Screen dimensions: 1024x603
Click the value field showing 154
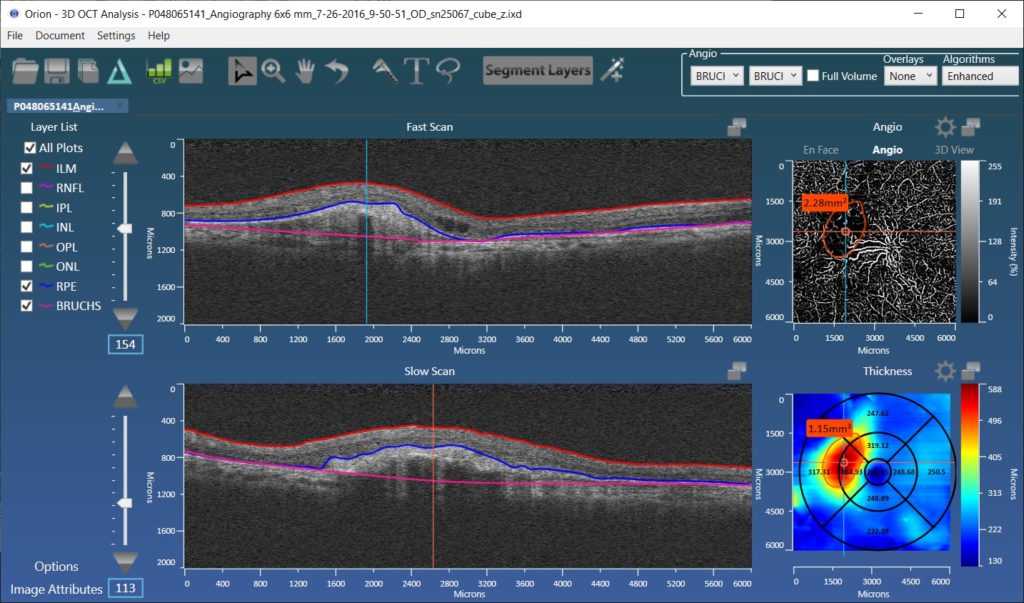126,343
